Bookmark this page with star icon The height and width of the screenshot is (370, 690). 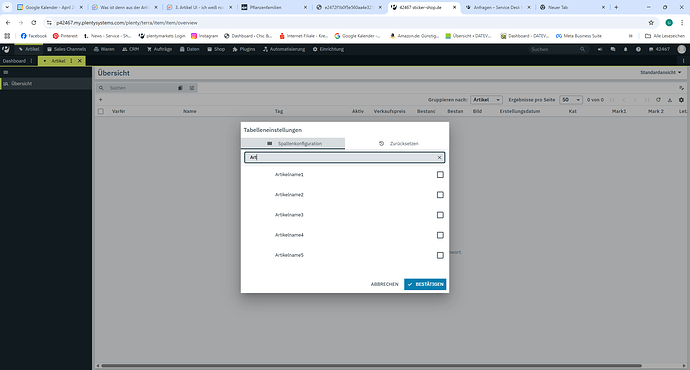click(x=651, y=22)
